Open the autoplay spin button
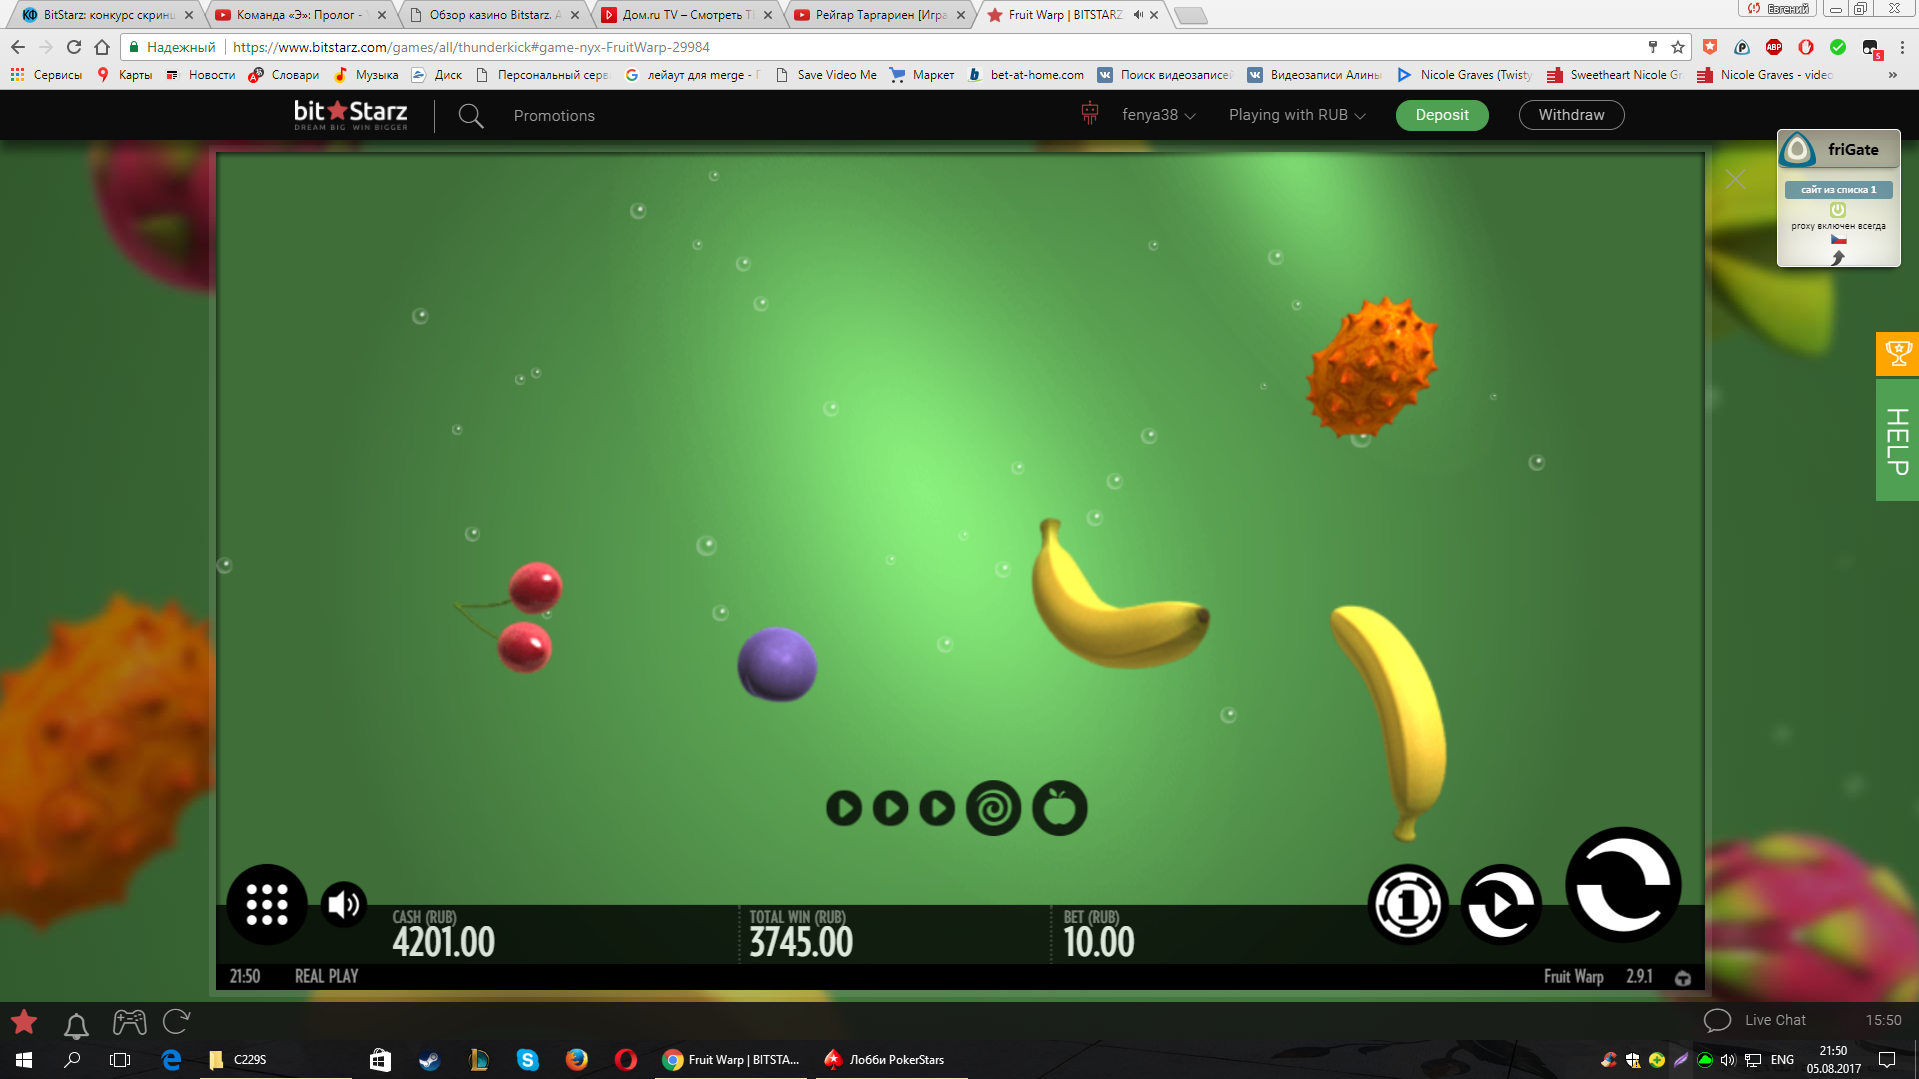1919x1079 pixels. click(x=1500, y=905)
